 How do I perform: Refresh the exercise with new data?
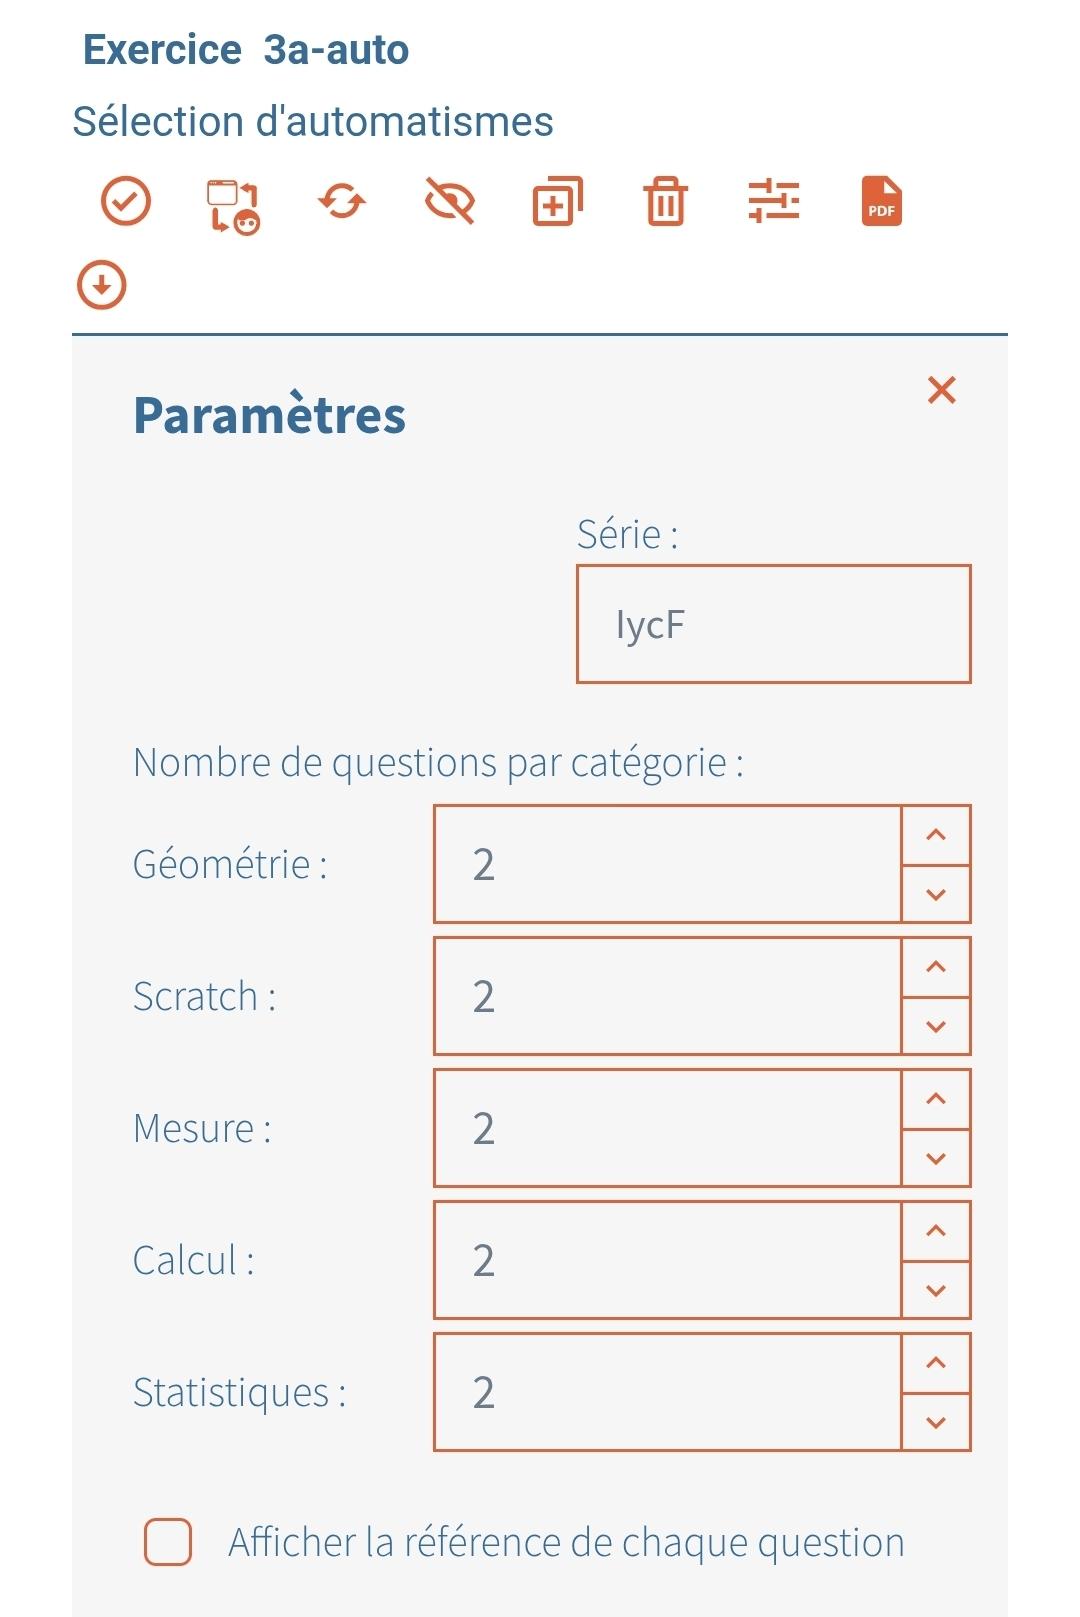pos(342,201)
